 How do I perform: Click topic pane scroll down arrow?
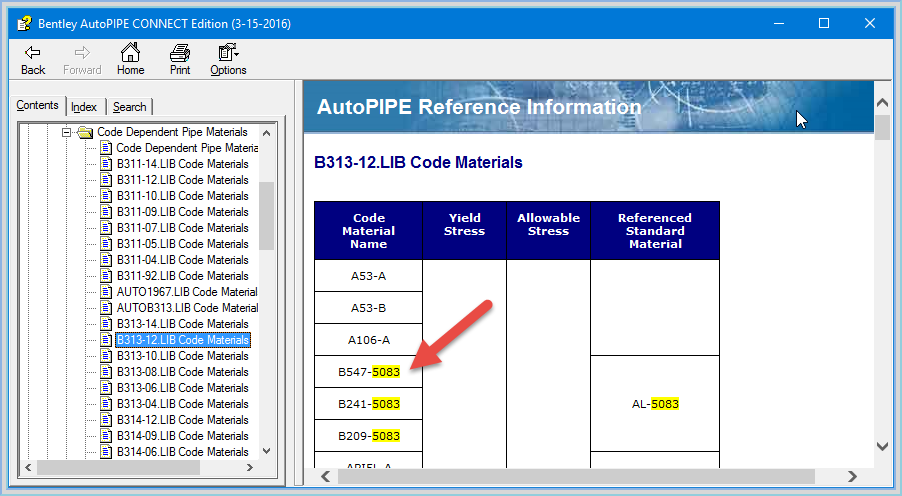click(x=882, y=446)
